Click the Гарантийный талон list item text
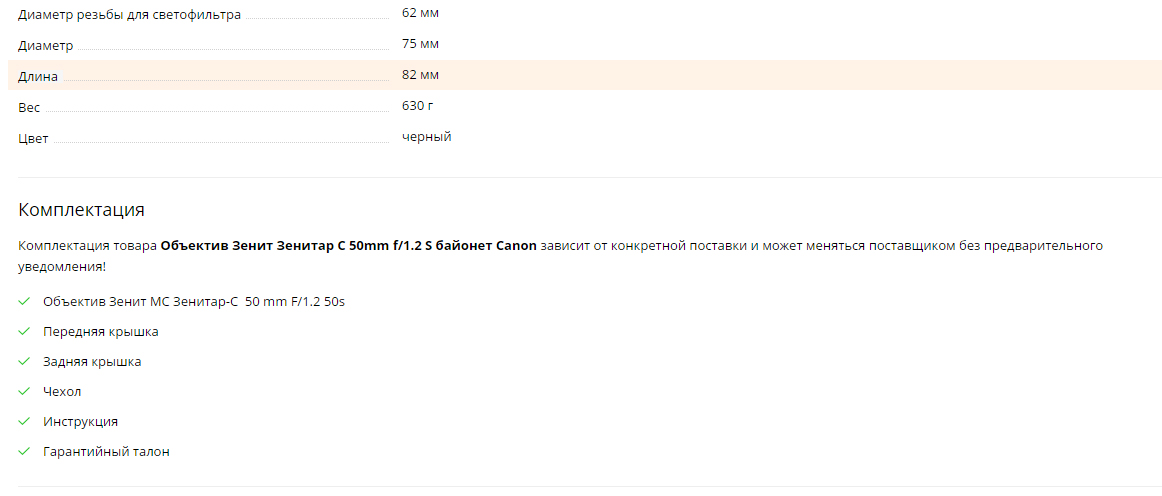1162x496 pixels. [106, 452]
